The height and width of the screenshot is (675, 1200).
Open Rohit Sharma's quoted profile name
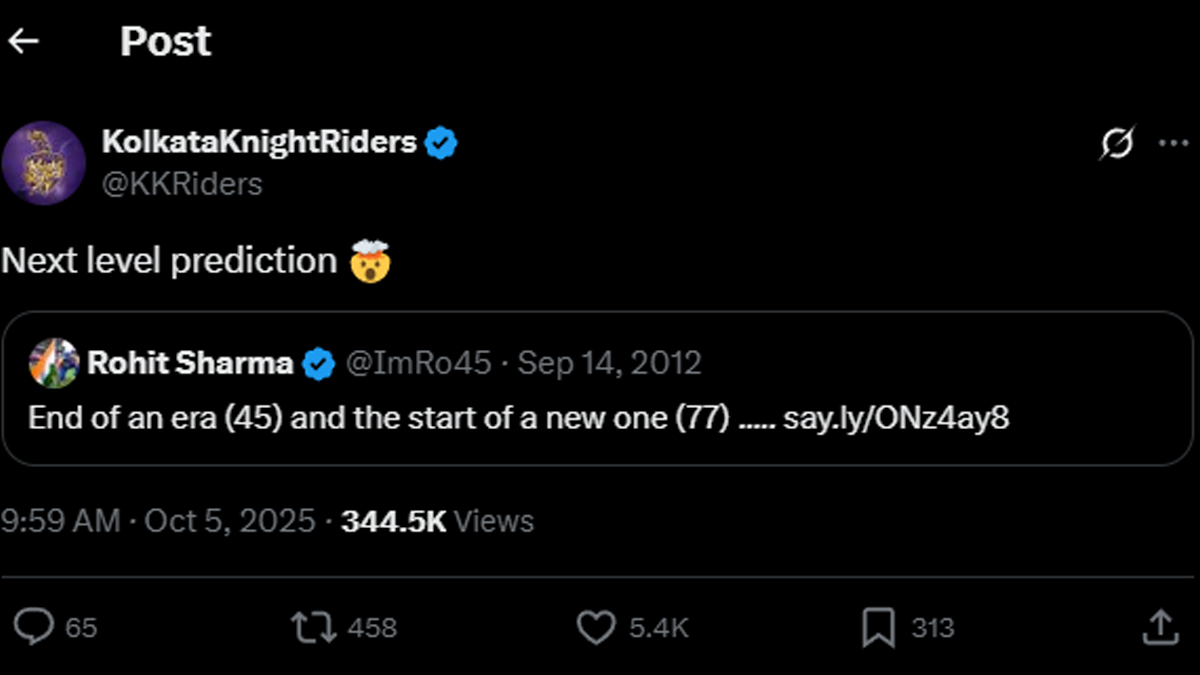point(190,363)
